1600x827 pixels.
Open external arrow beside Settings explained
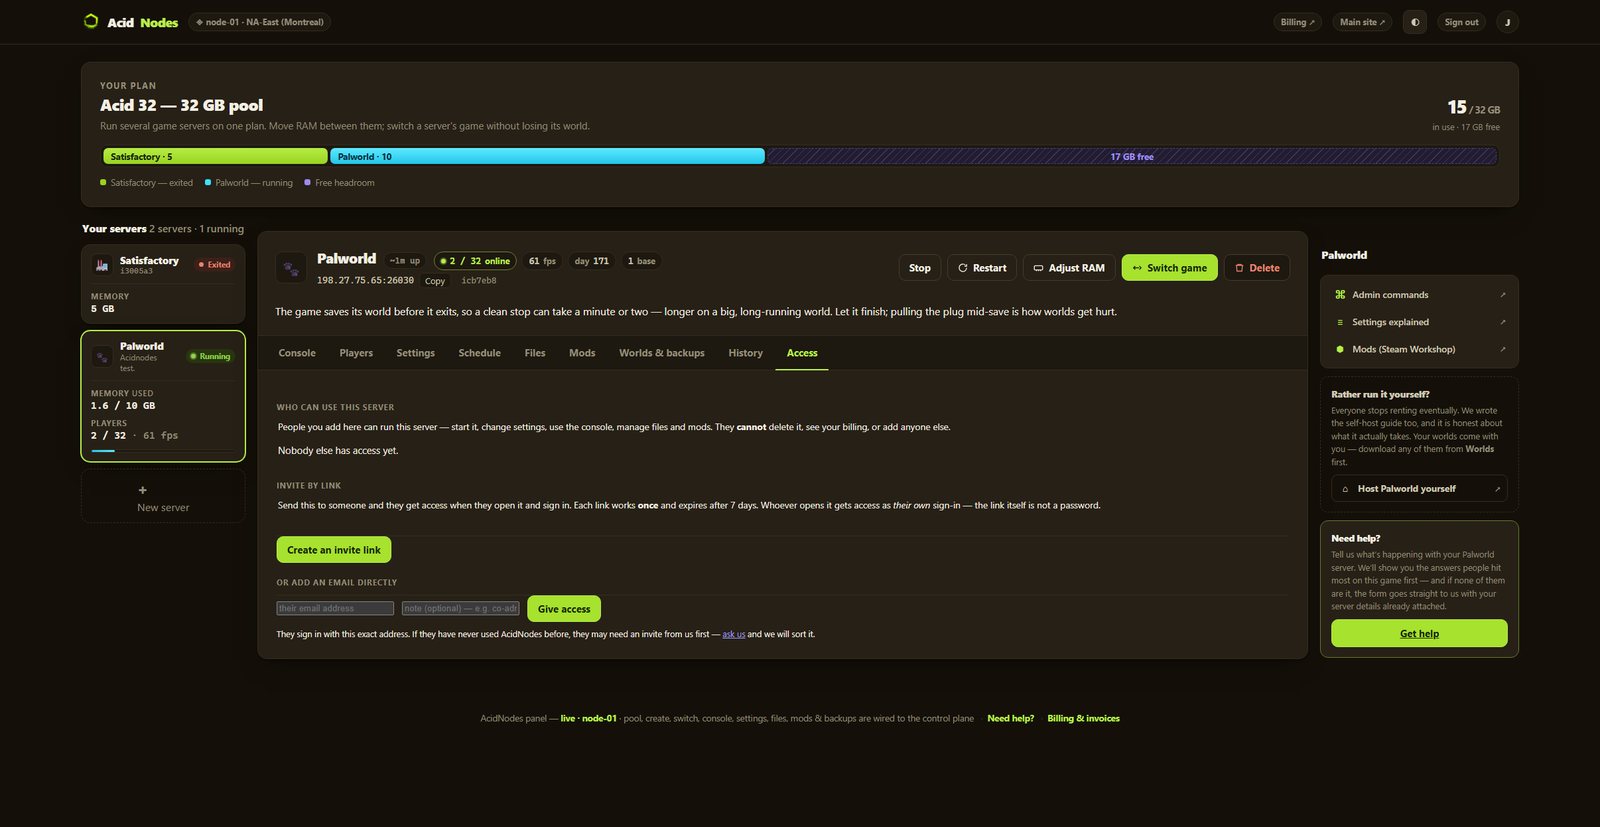coord(1502,322)
